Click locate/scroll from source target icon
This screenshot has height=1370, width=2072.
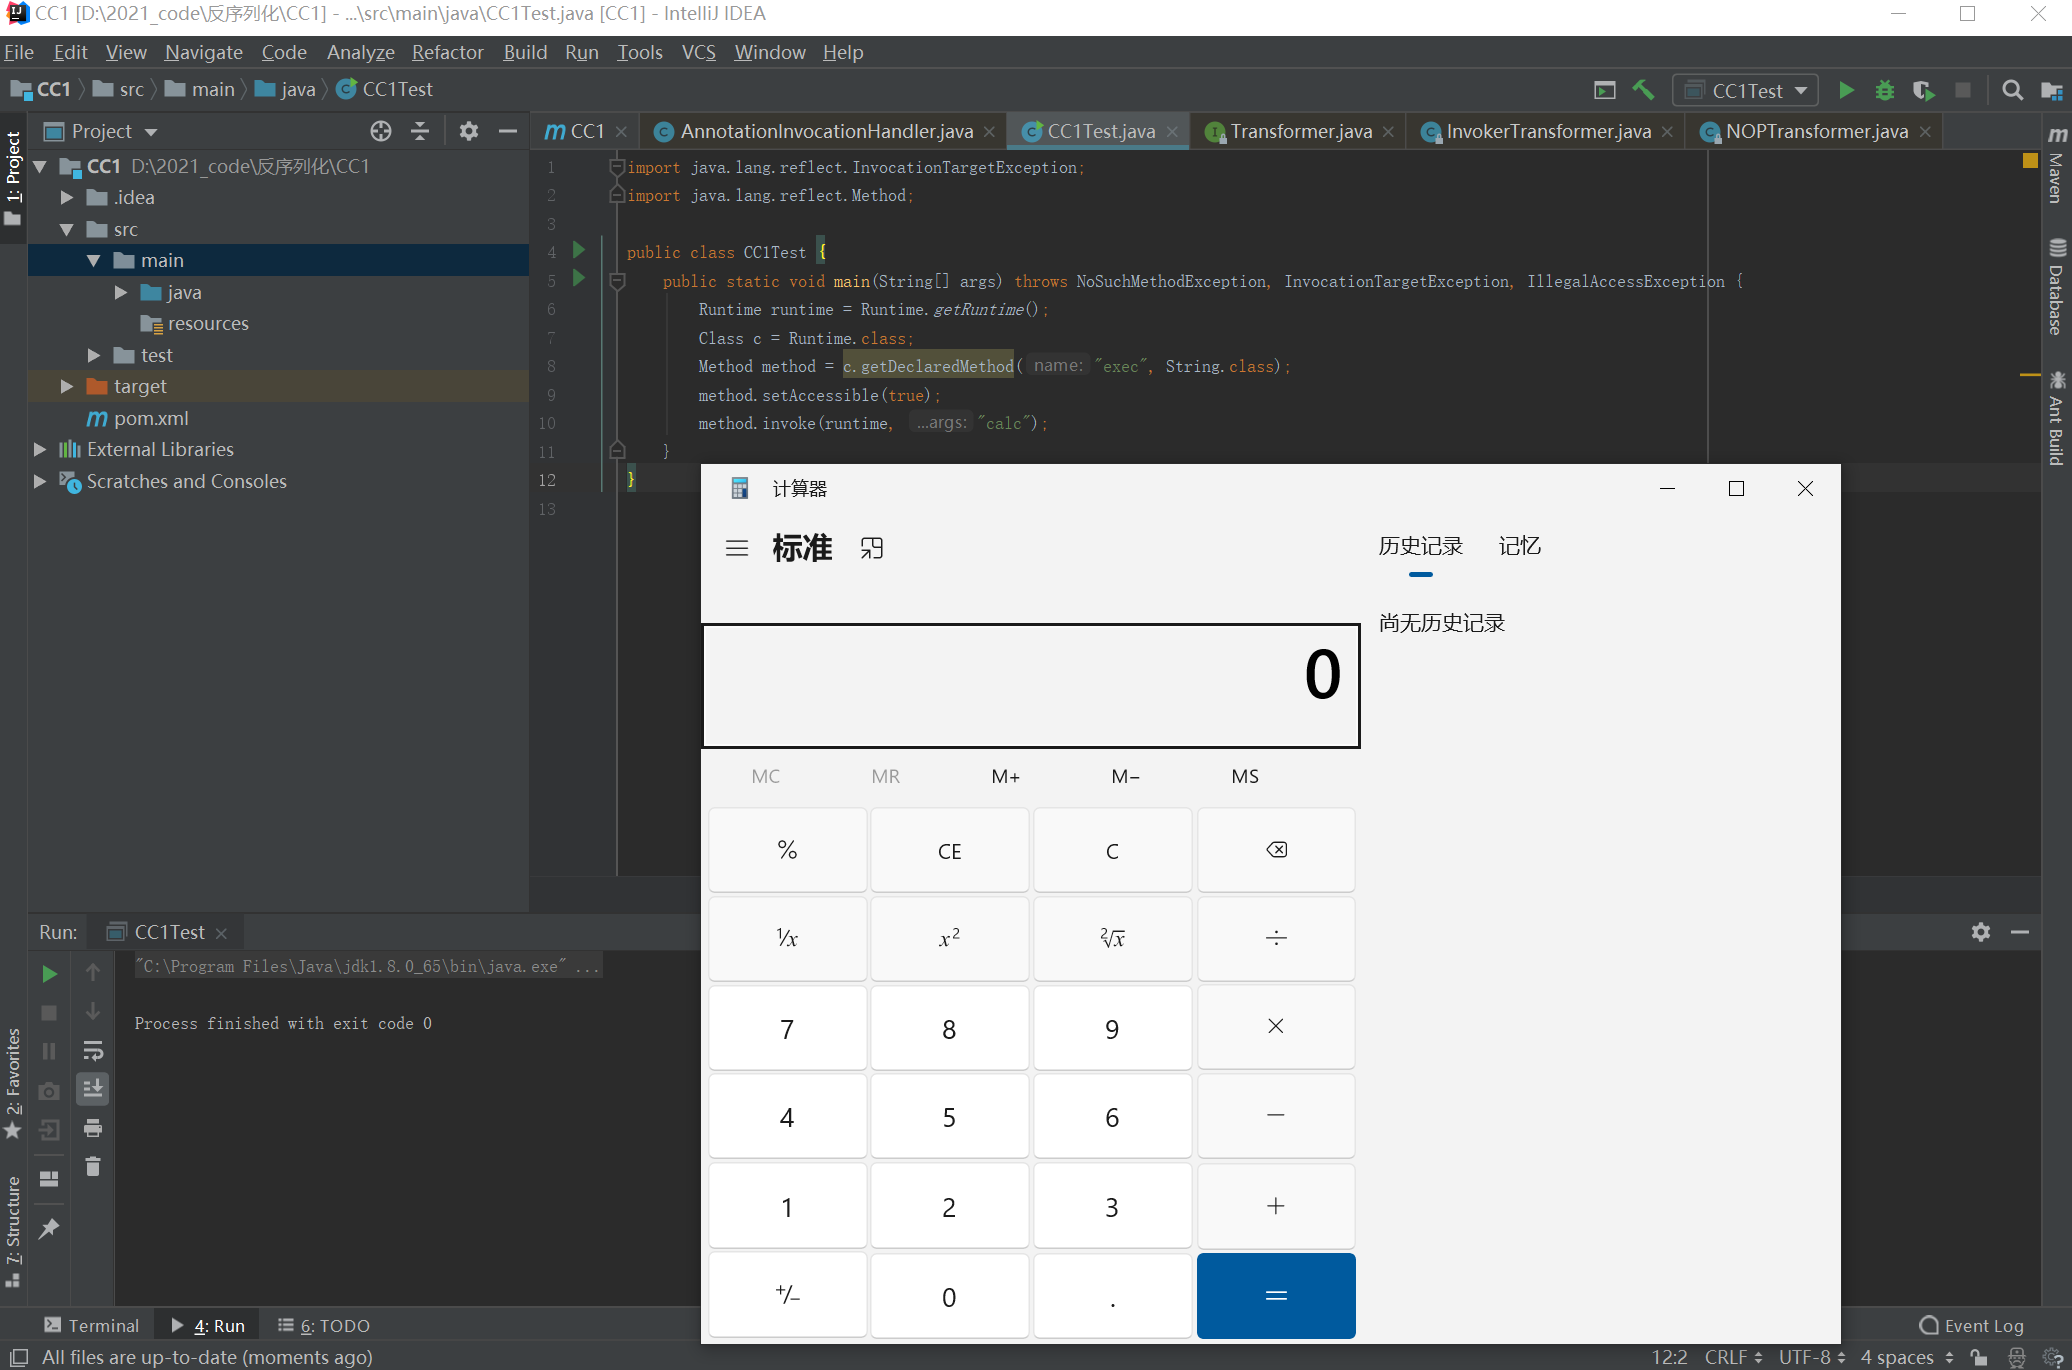[x=380, y=131]
